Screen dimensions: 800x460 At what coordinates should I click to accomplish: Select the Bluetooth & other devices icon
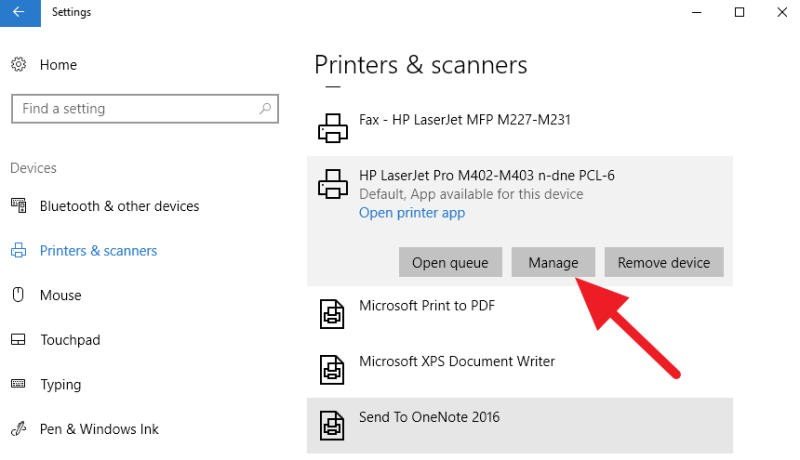(19, 206)
